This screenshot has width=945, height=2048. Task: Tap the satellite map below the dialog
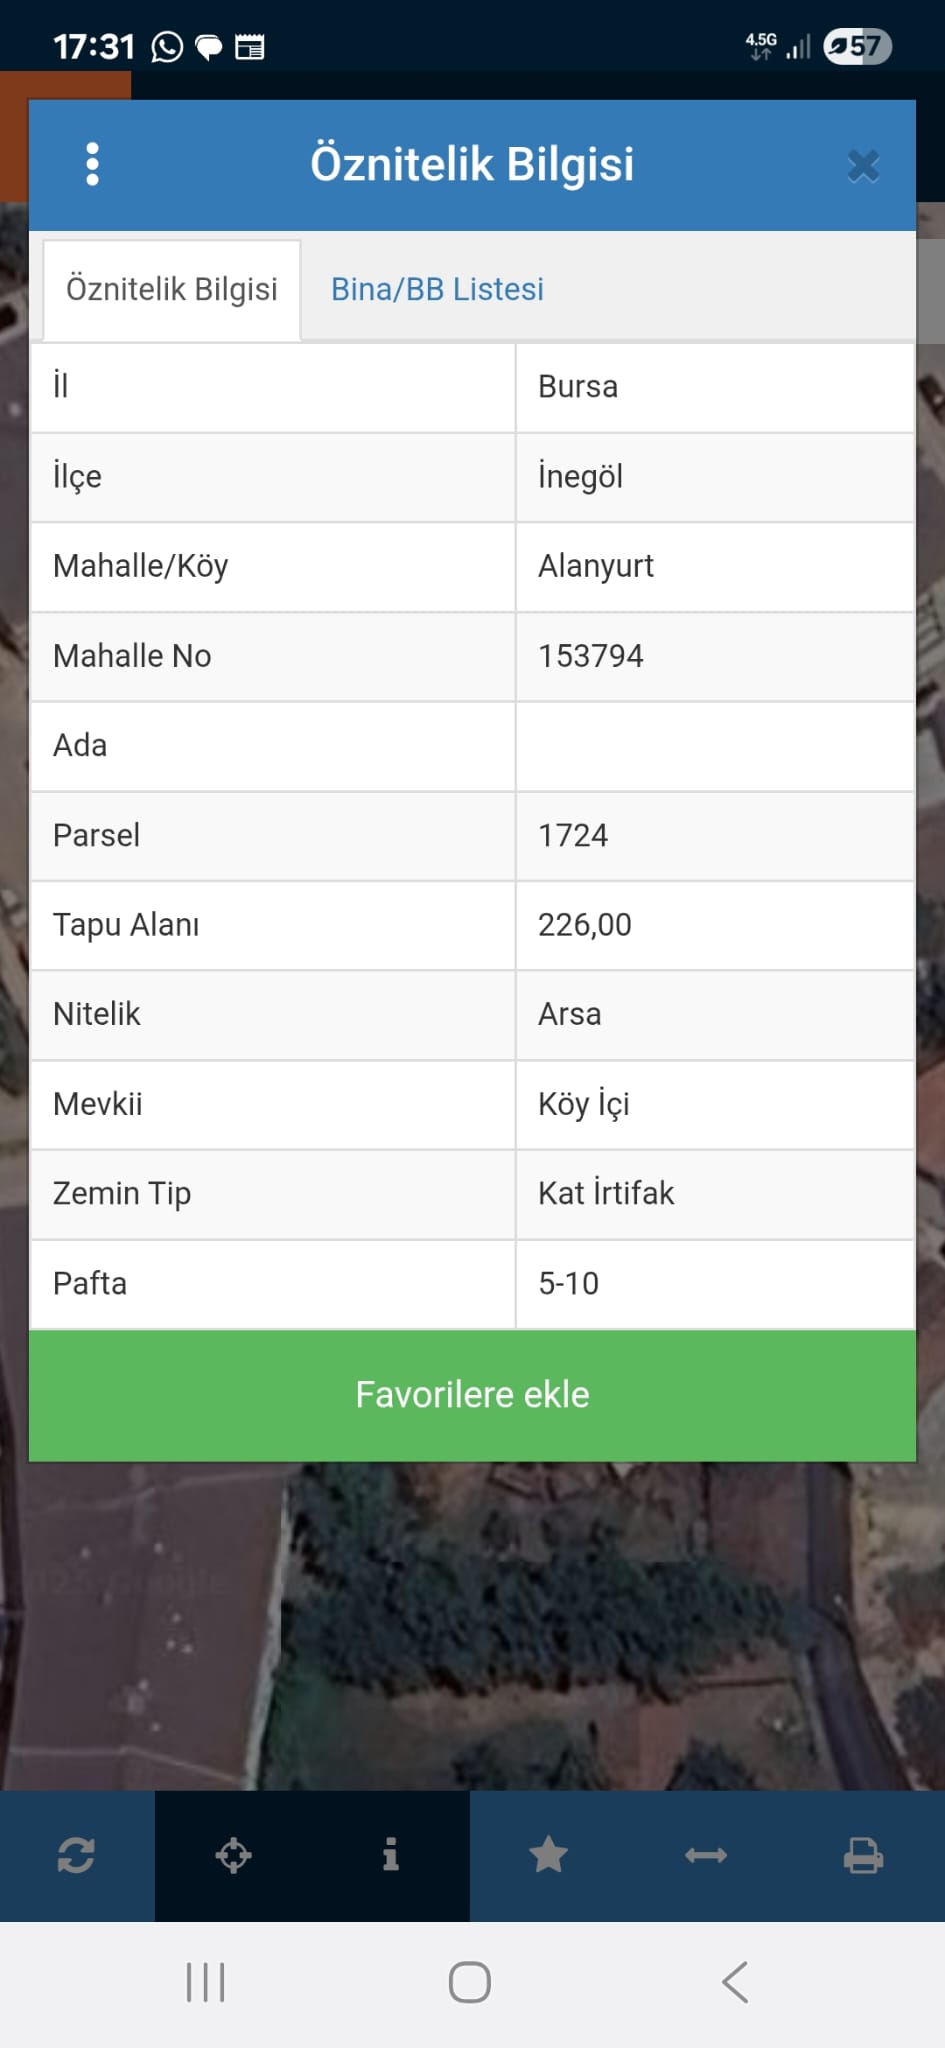pyautogui.click(x=472, y=1625)
